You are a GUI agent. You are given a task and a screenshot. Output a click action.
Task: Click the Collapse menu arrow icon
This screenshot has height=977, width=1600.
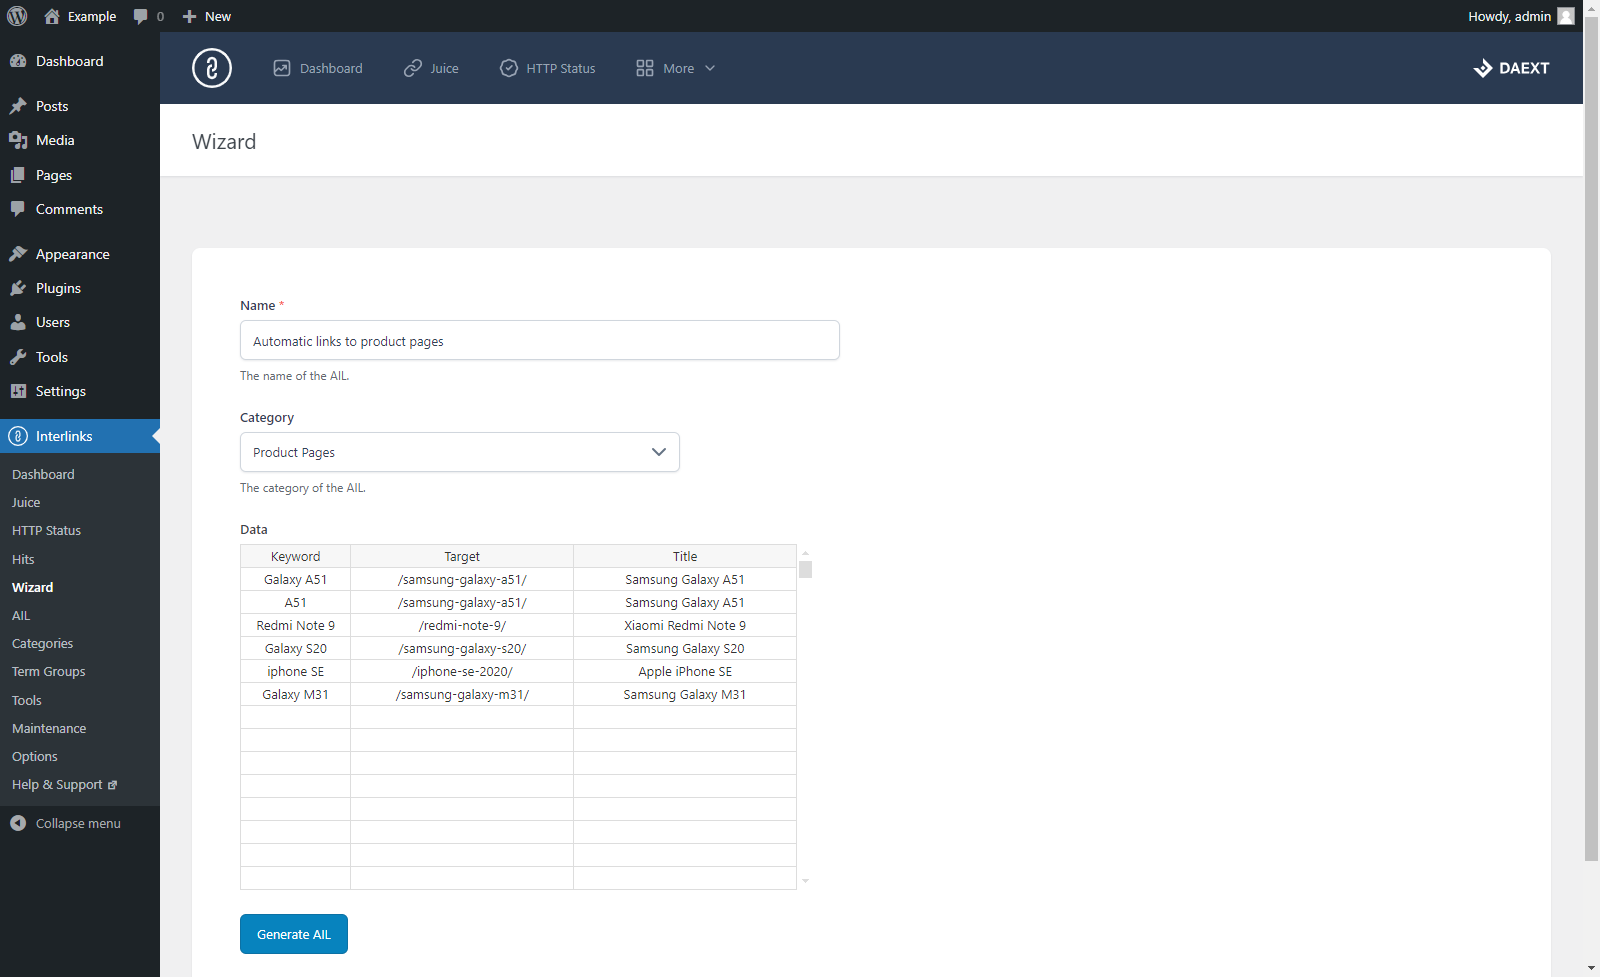point(18,823)
